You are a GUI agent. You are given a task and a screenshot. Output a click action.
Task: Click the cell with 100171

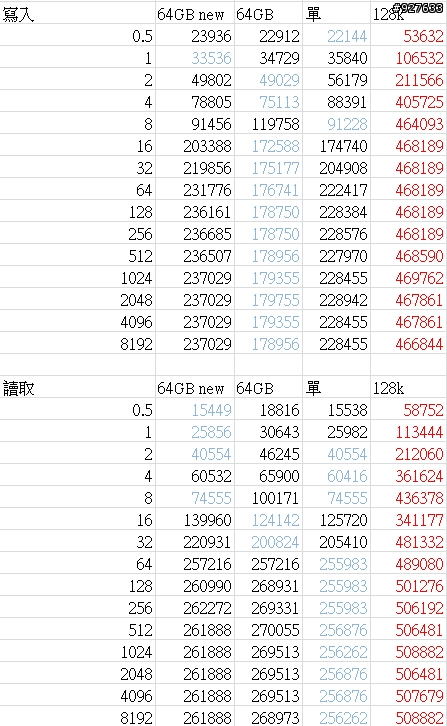[x=268, y=498]
